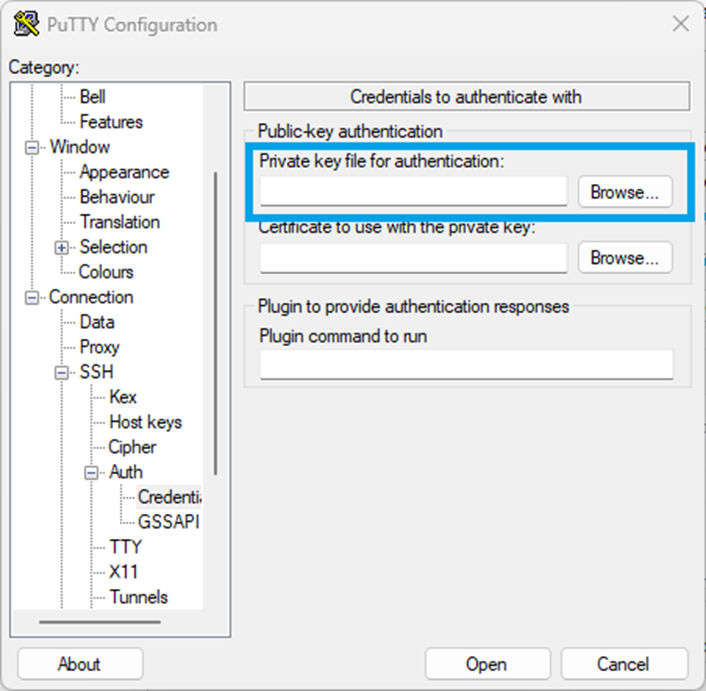Click the plugin command input field
The image size is (706, 691).
467,365
